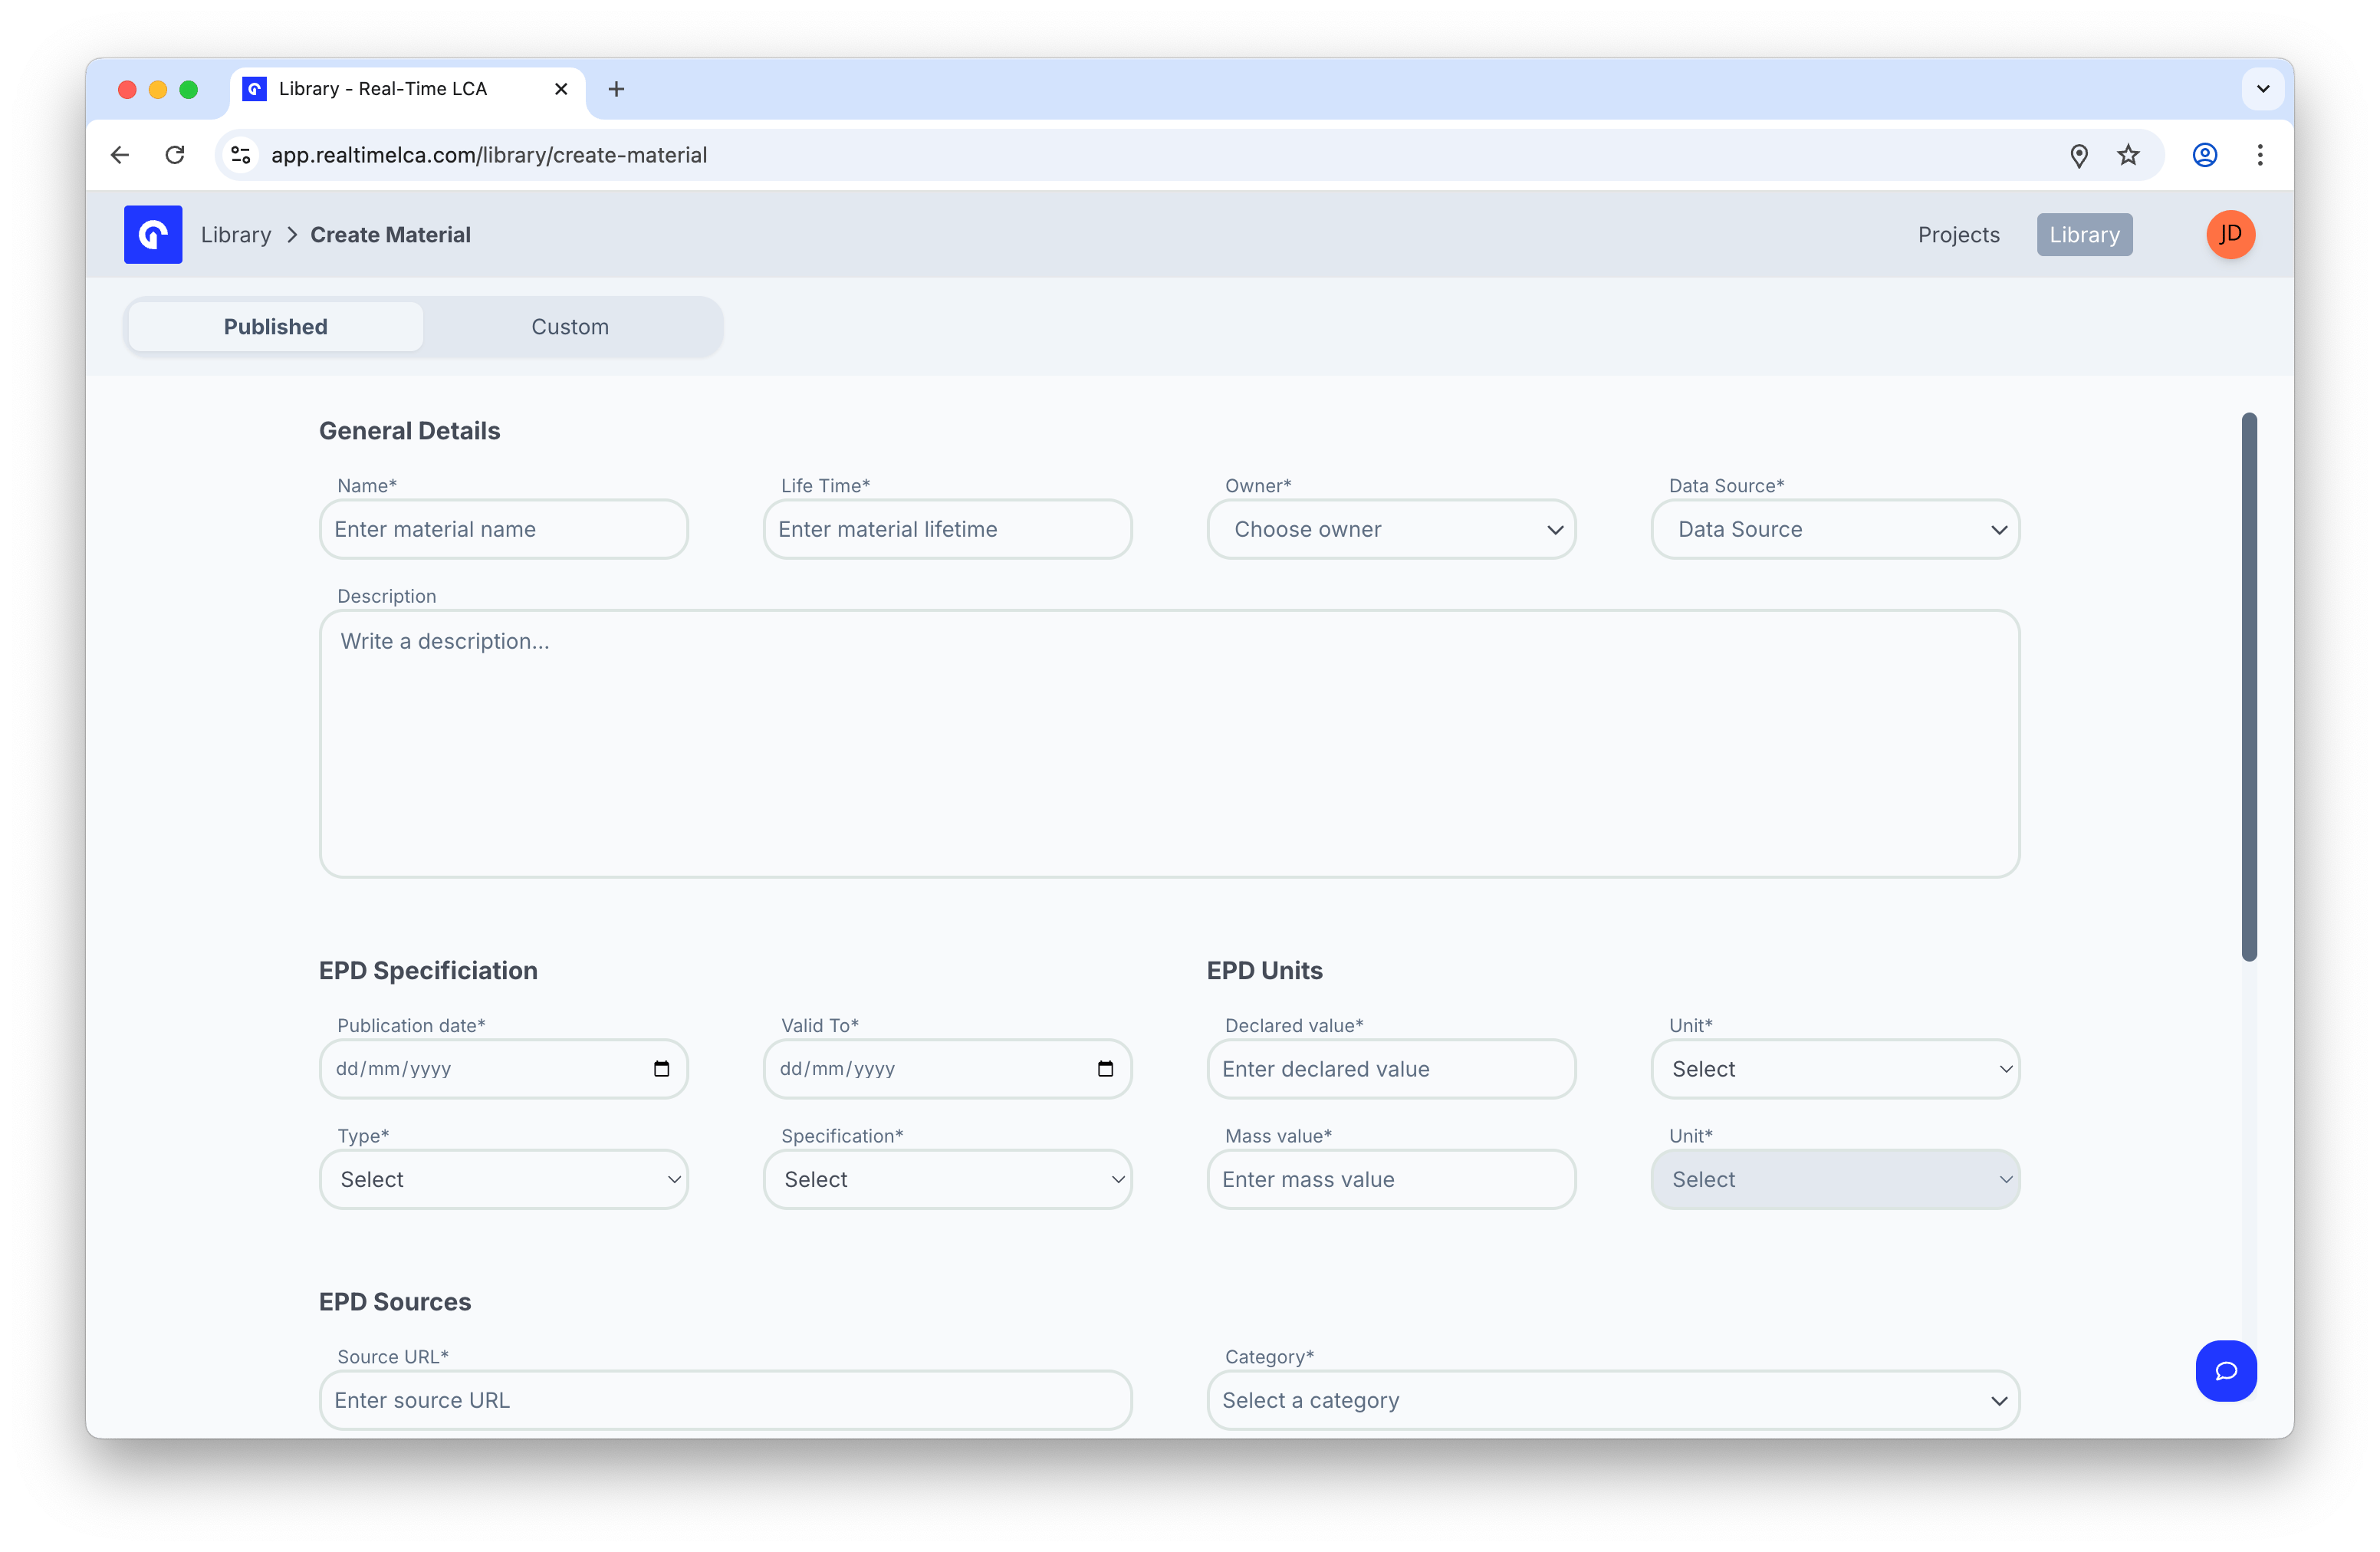Viewport: 2380px width, 1552px height.
Task: Click the location permission icon
Action: 2079,155
